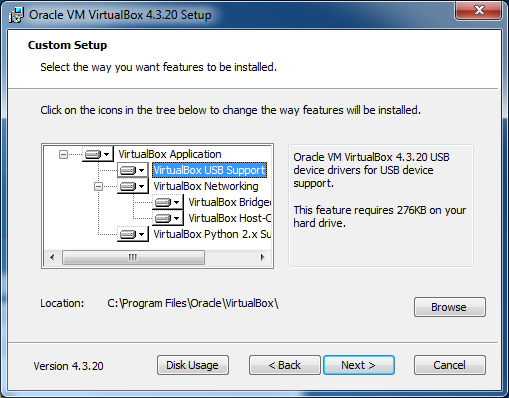Click the VirtualBox Networking drive icon
This screenshot has width=509, height=398.
click(x=133, y=186)
